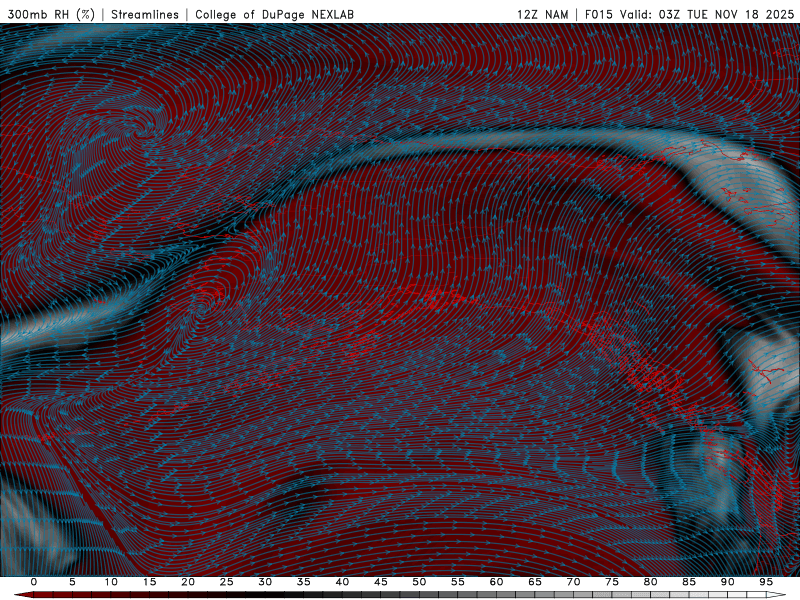Click the colorbar label "40"
This screenshot has width=800, height=600.
pos(342,582)
